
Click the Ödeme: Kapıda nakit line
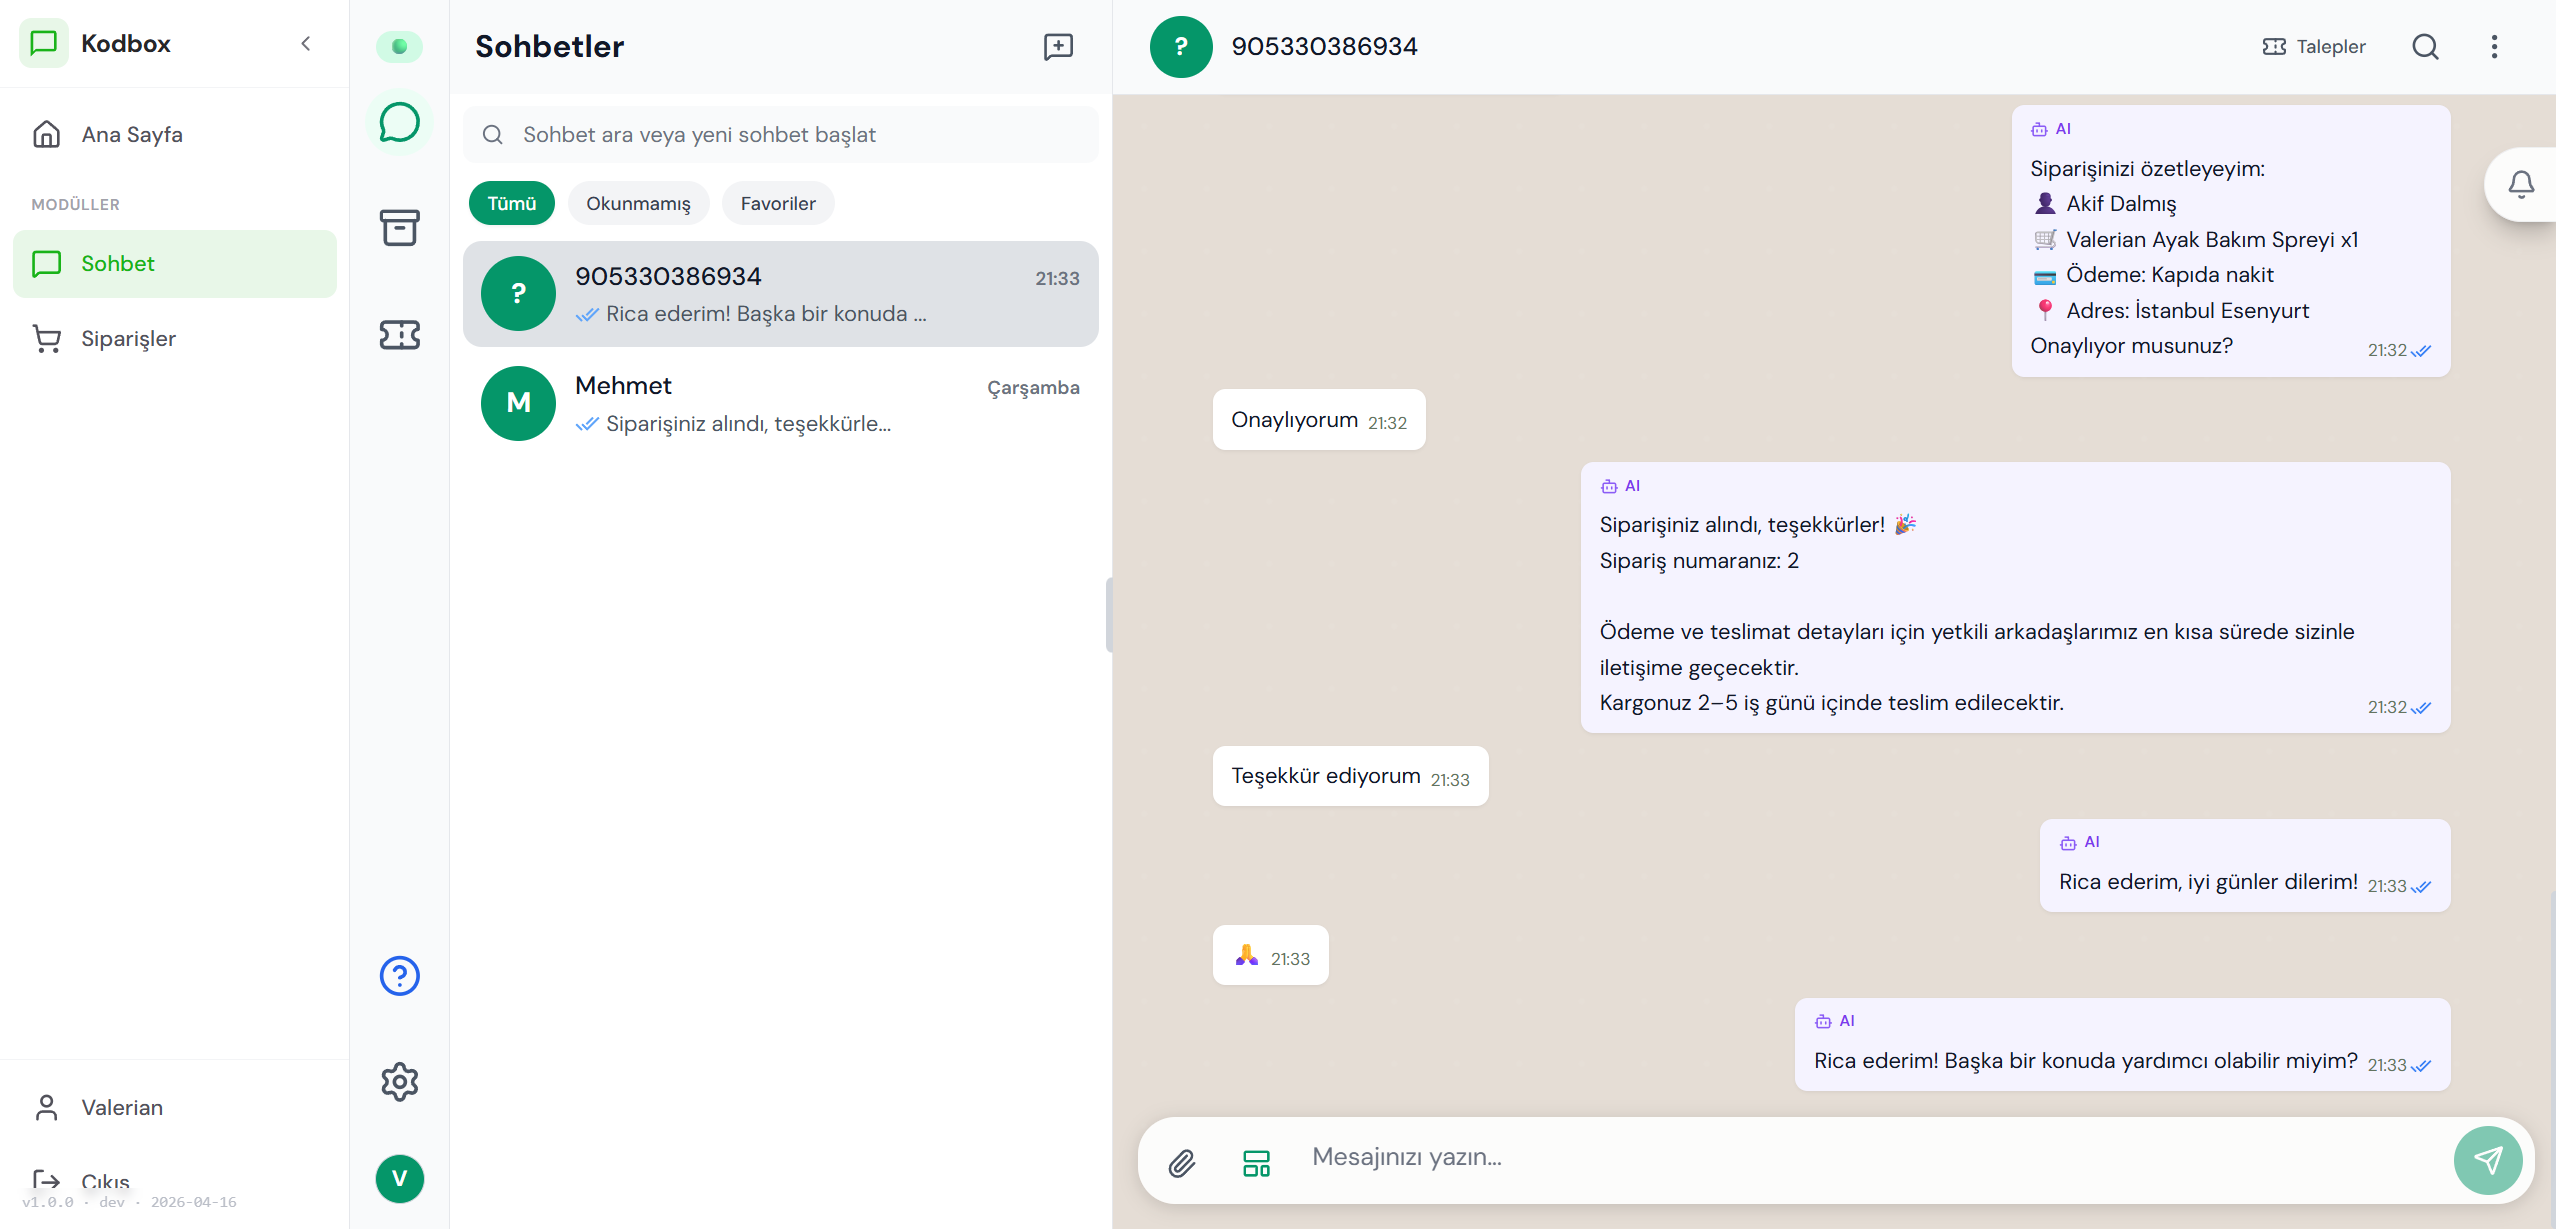click(x=2154, y=275)
